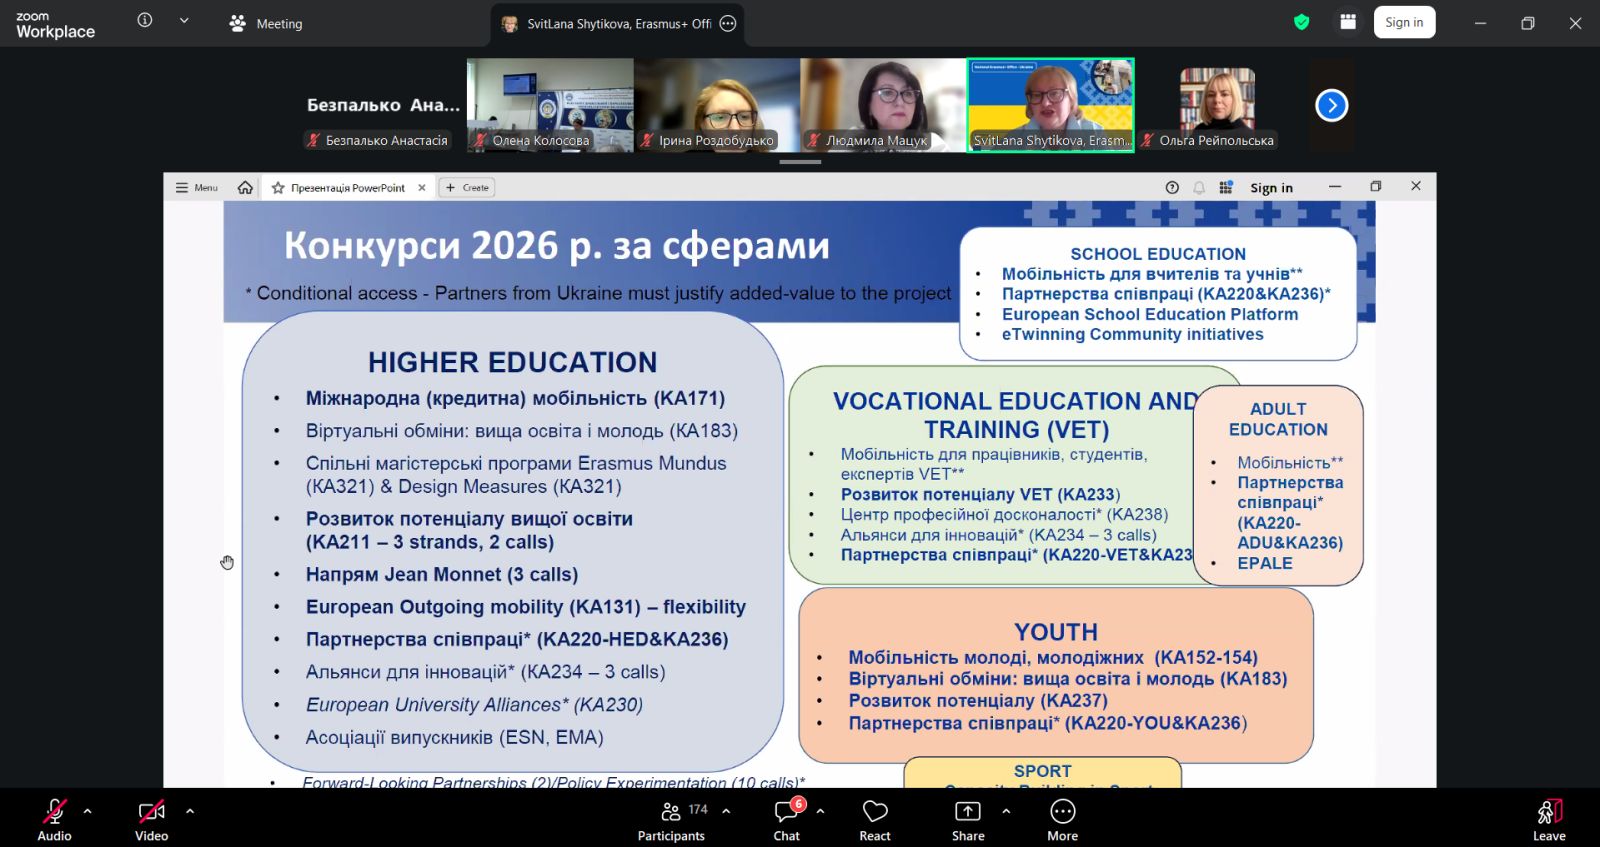
Task: Open speaker more options ellipsis
Action: (728, 23)
